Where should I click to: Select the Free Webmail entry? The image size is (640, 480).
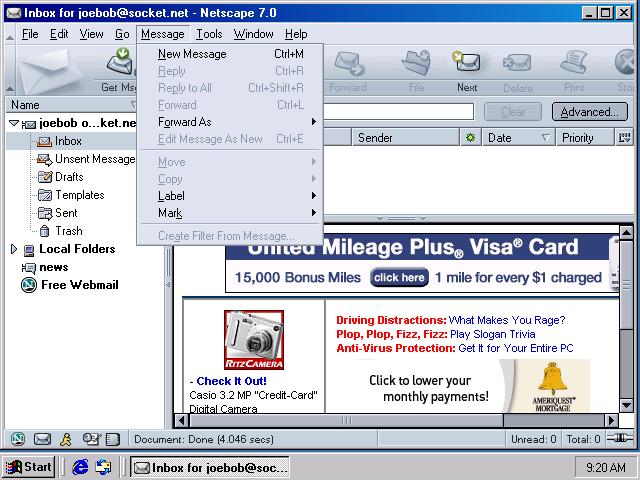(x=69, y=285)
